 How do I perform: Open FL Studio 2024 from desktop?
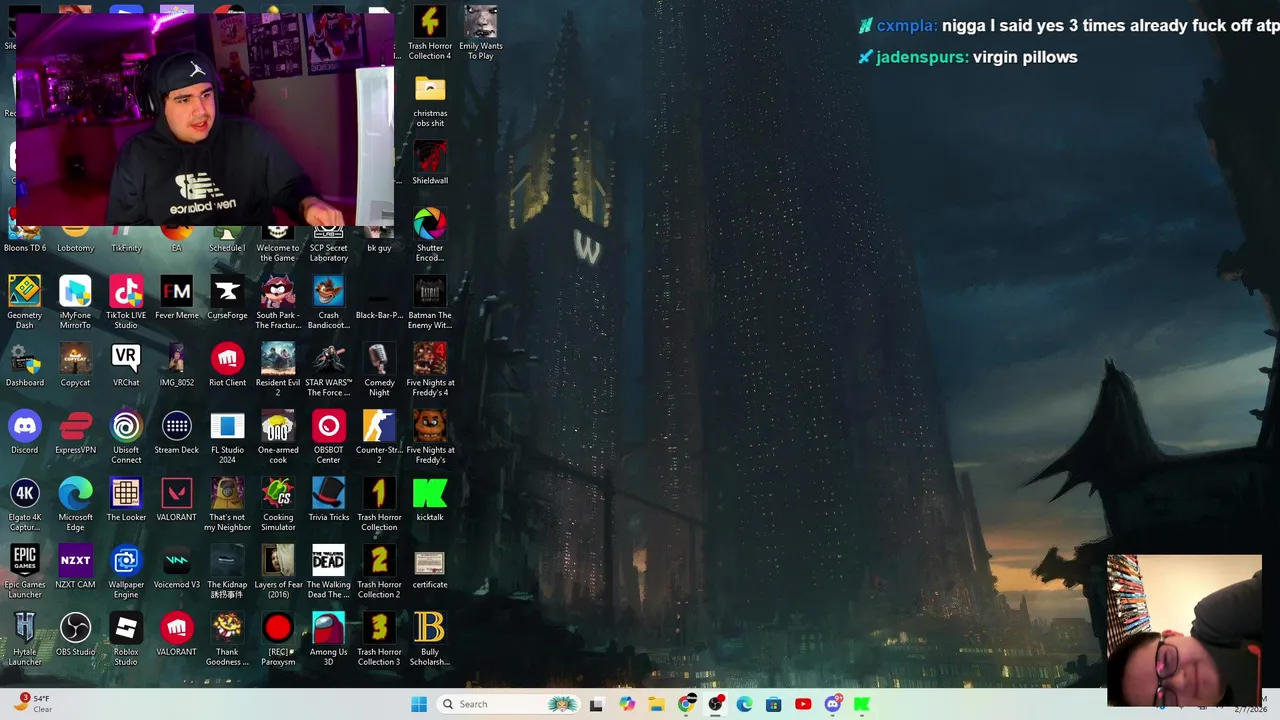(x=227, y=436)
